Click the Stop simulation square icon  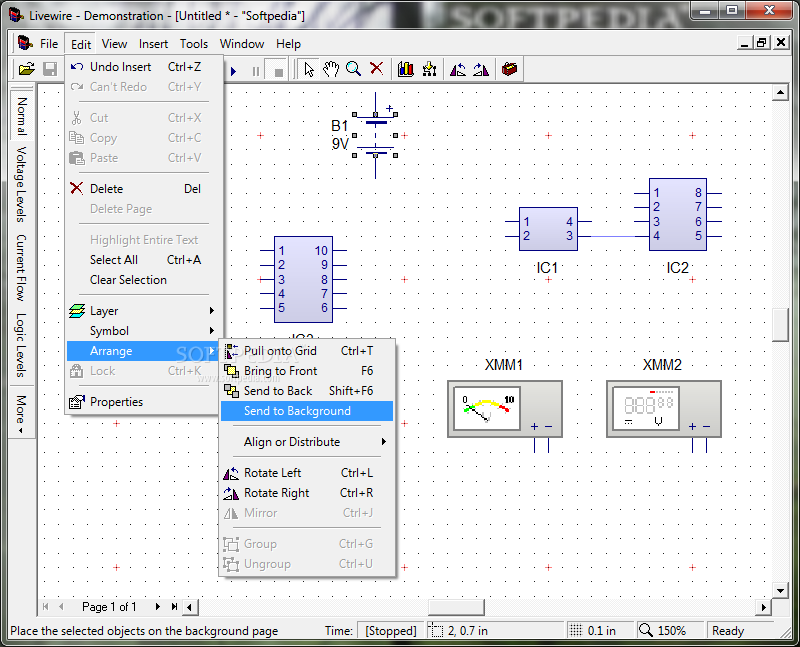coord(279,71)
